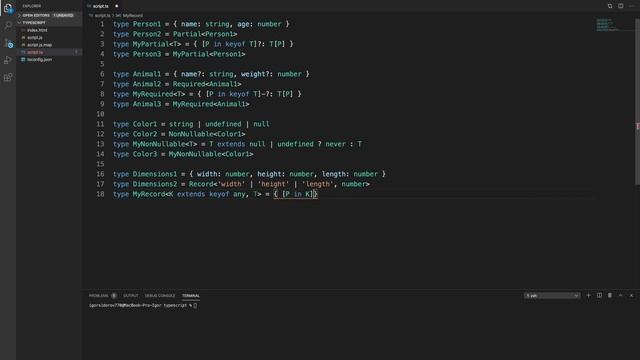Click 'Color1' type name on line 11
This screenshot has width=640, height=360.
pos(144,124)
